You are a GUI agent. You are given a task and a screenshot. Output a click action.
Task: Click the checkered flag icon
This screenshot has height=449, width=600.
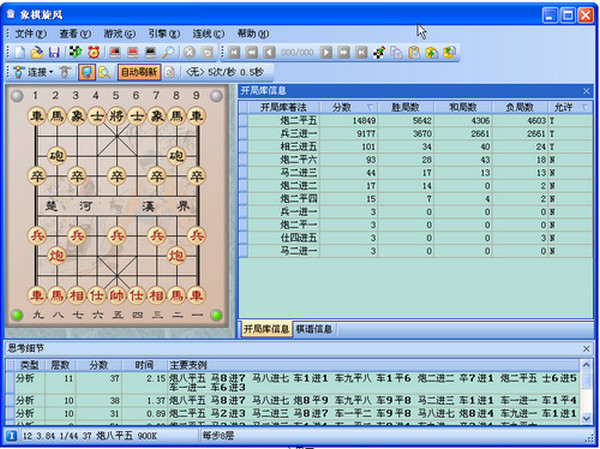click(x=379, y=52)
